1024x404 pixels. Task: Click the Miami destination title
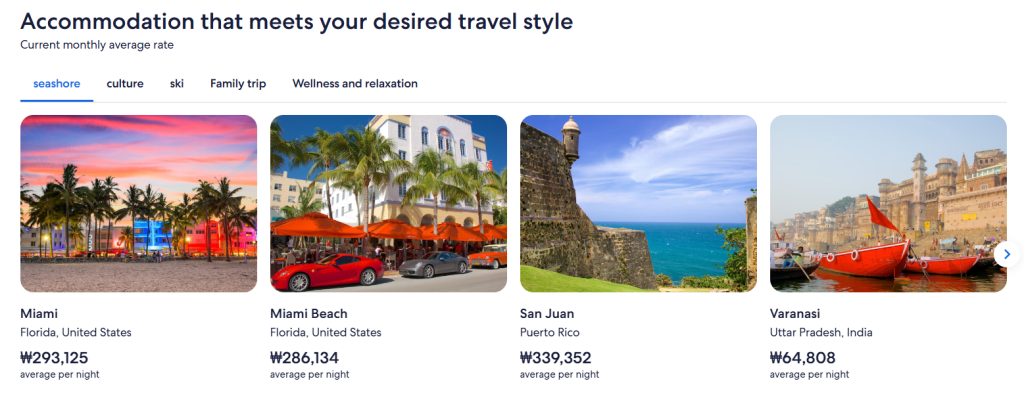[x=38, y=313]
